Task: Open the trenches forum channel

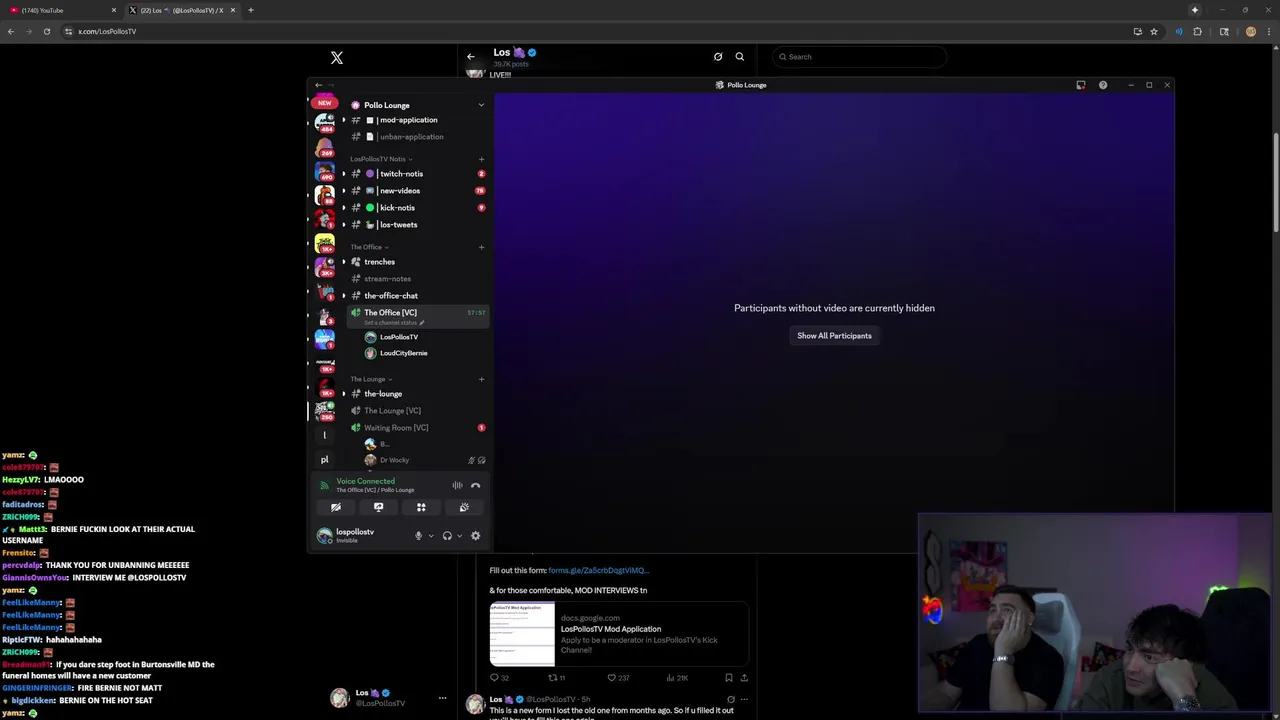Action: coord(416,262)
